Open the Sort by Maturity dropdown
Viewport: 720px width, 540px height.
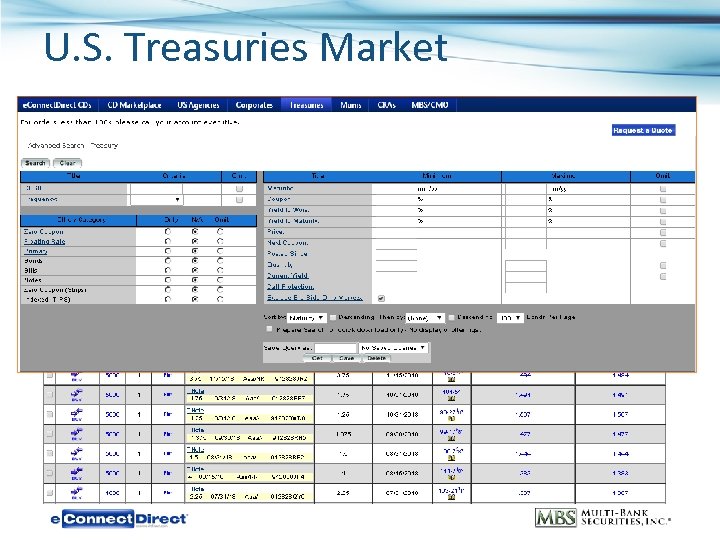coord(306,318)
